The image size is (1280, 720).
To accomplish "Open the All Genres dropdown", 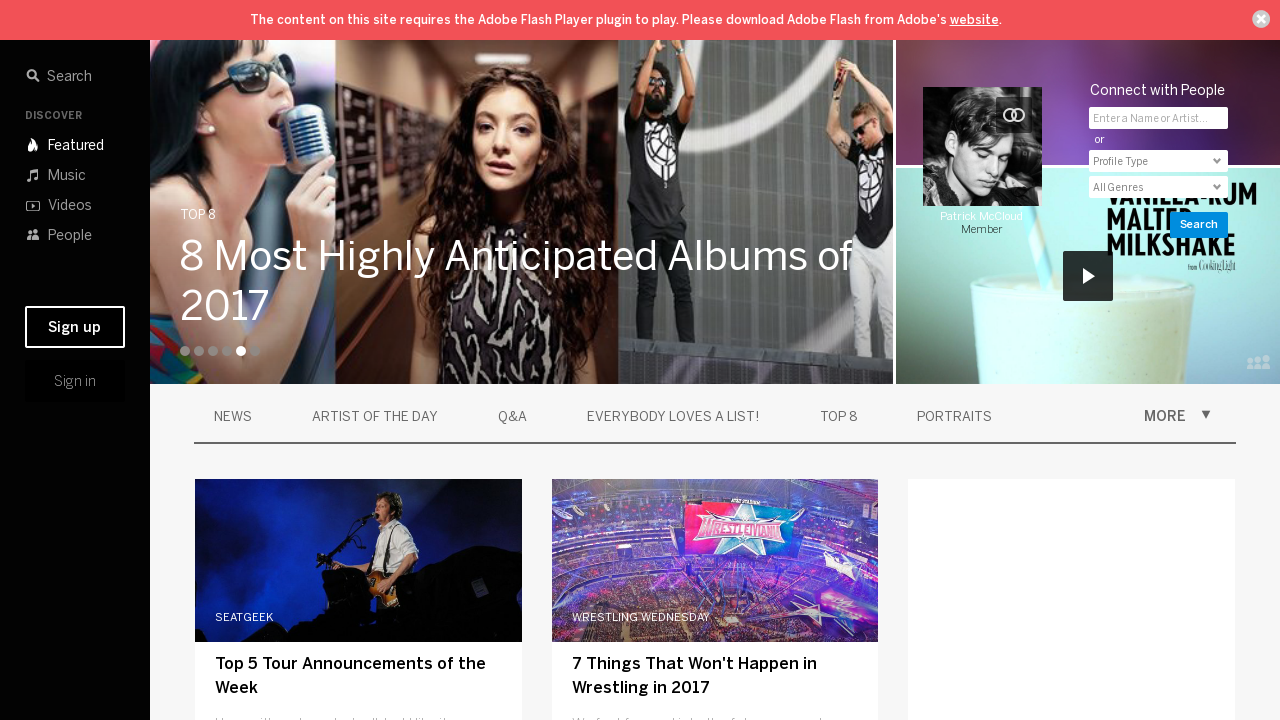I will pyautogui.click(x=1158, y=187).
